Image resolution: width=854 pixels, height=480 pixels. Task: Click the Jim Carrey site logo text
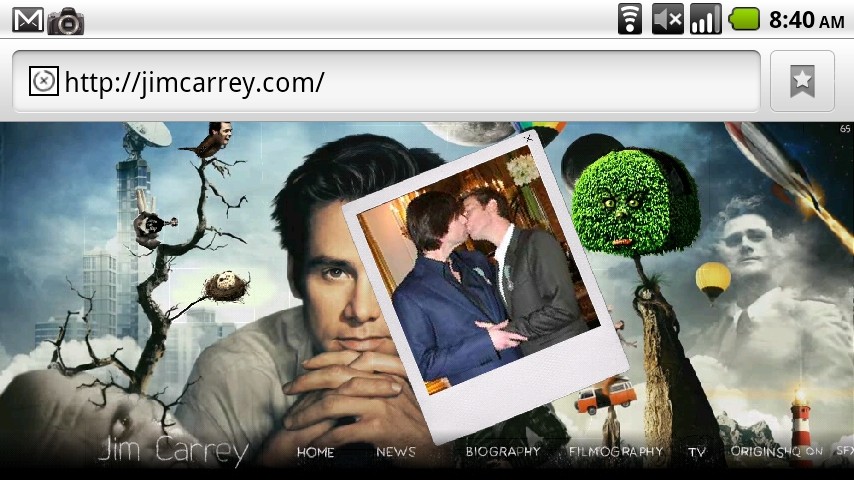[174, 451]
